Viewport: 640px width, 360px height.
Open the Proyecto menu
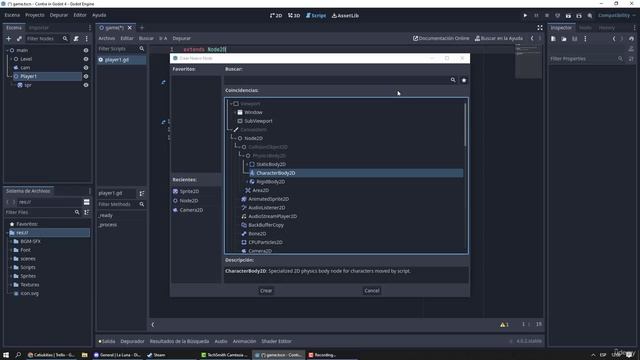pos(35,15)
